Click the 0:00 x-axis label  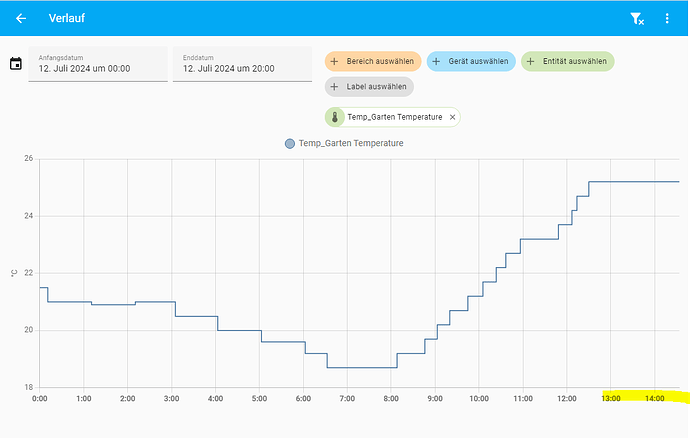[x=40, y=399]
